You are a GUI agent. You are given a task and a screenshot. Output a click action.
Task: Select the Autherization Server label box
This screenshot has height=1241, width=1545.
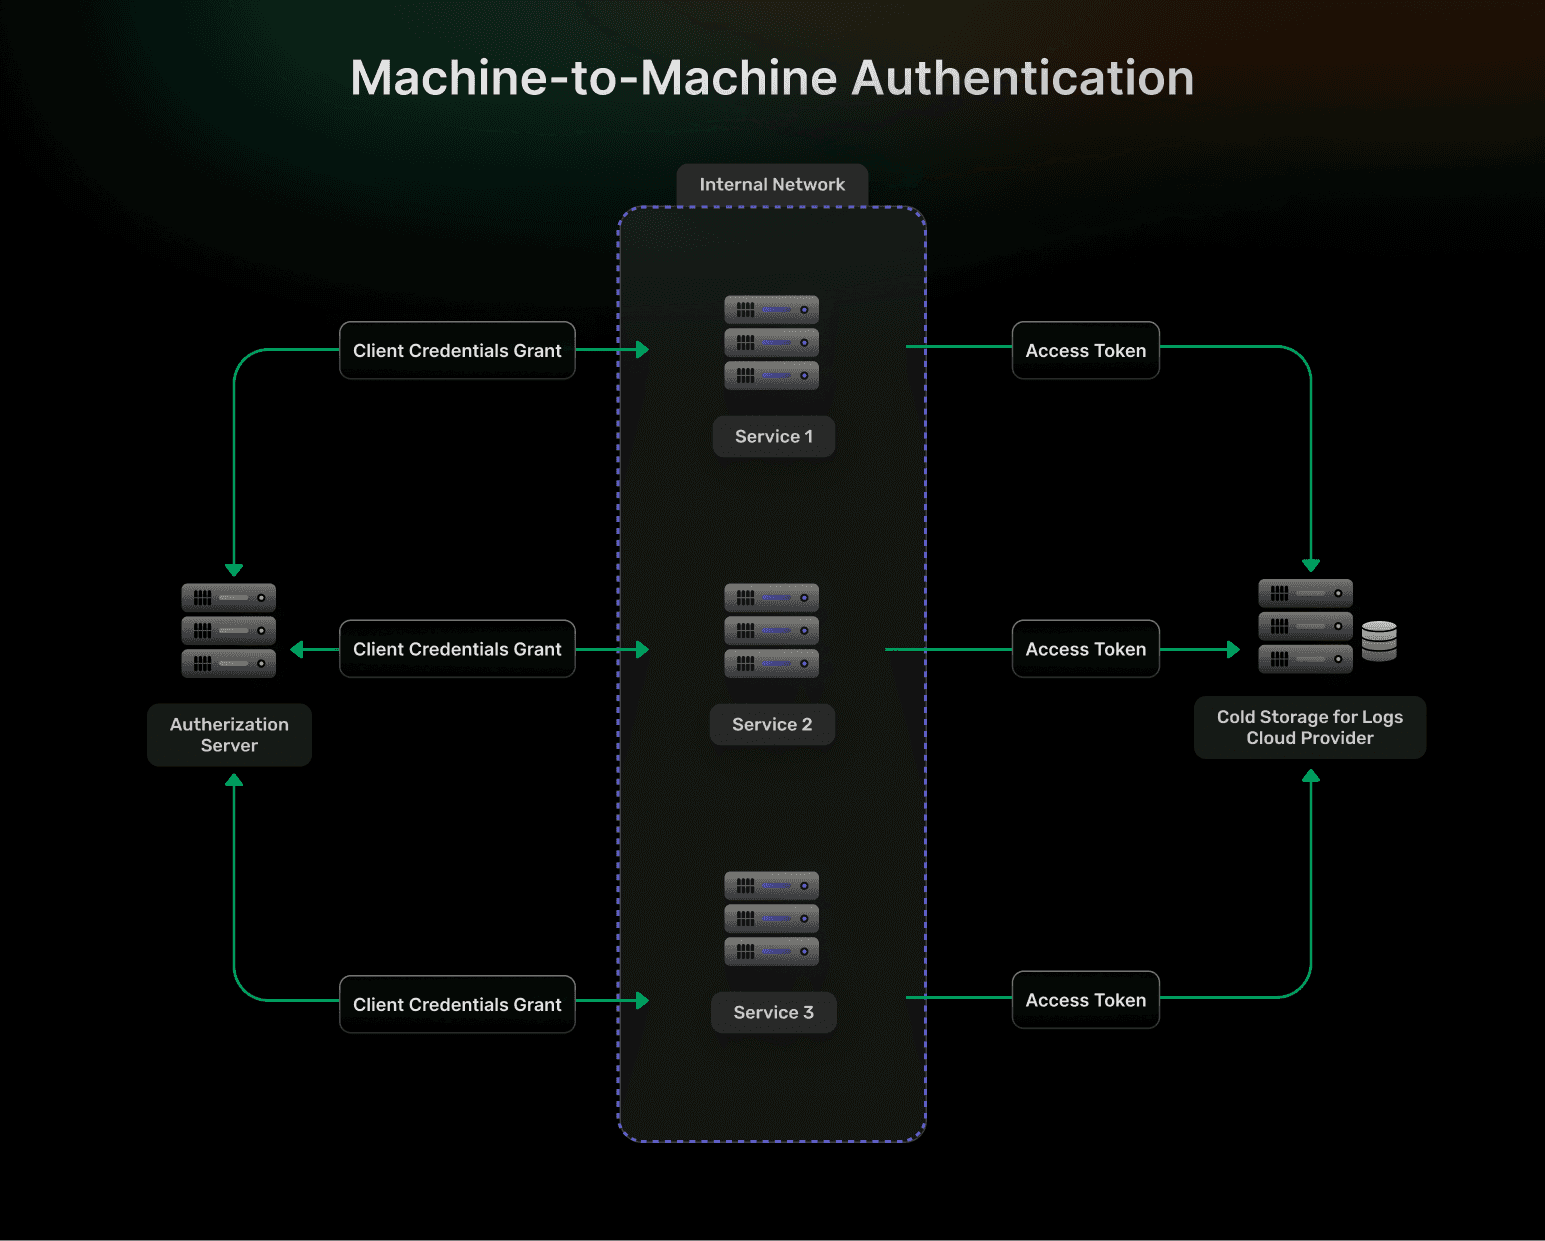229,735
